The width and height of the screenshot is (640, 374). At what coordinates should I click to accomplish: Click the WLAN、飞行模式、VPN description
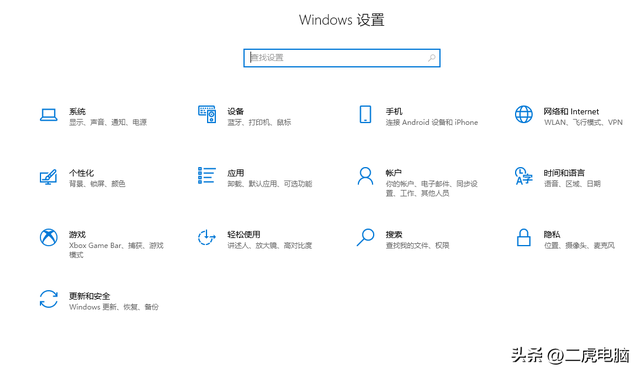pos(583,122)
